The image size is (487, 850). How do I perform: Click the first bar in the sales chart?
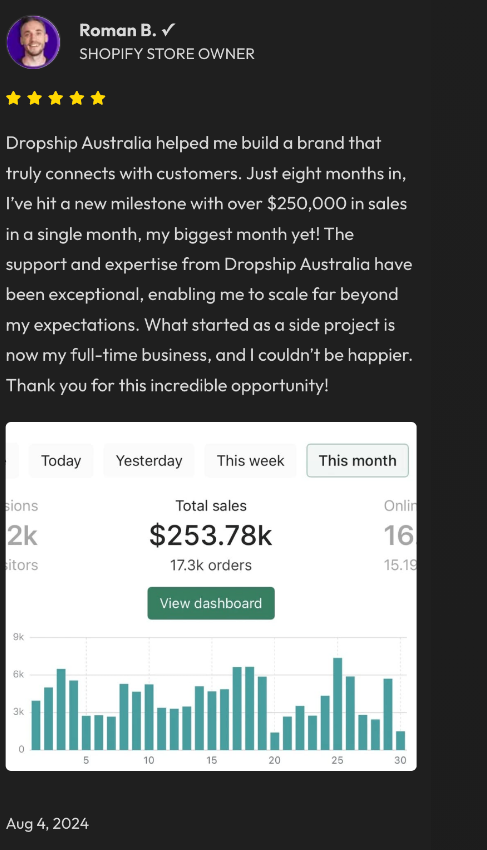coord(36,725)
